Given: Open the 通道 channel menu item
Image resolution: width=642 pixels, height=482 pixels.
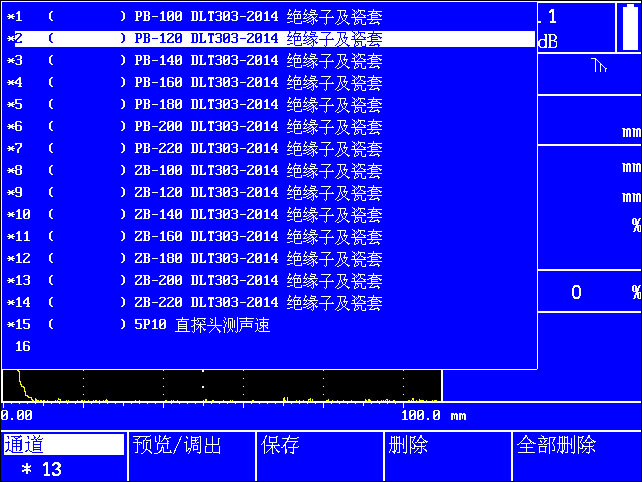Looking at the screenshot, I should click(x=64, y=445).
